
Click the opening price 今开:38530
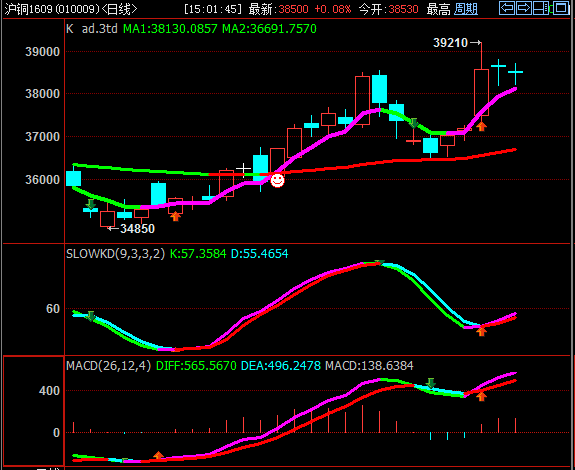(388, 9)
